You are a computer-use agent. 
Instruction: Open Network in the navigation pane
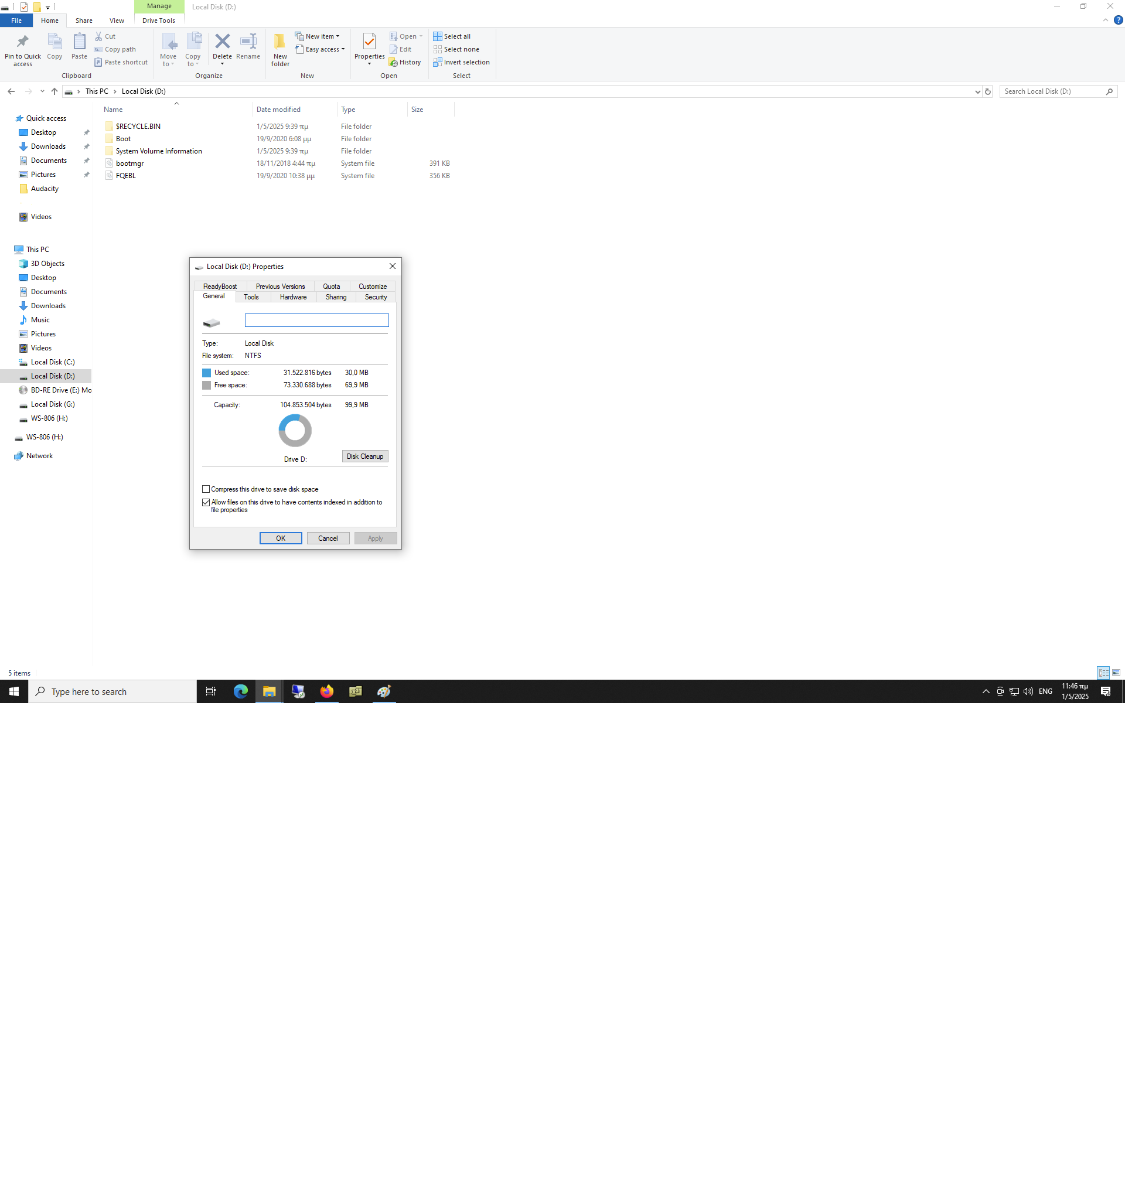[39, 455]
